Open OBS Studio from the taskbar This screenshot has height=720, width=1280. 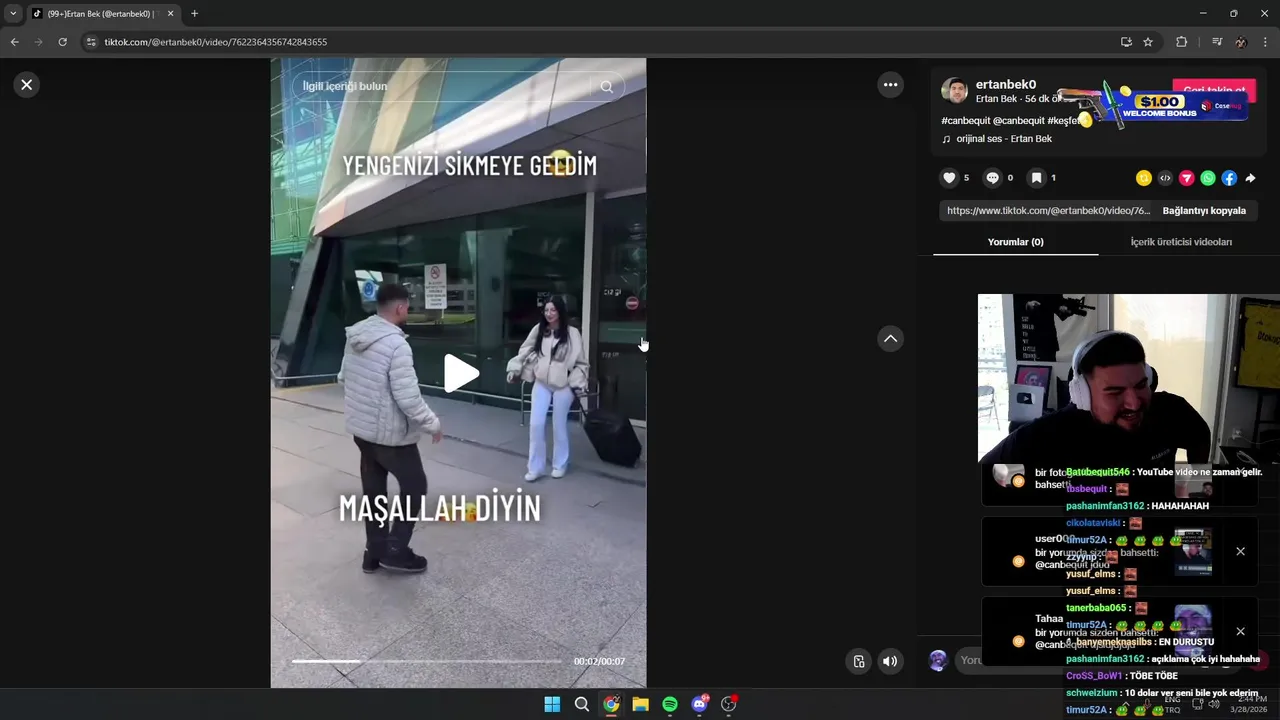pyautogui.click(x=729, y=704)
